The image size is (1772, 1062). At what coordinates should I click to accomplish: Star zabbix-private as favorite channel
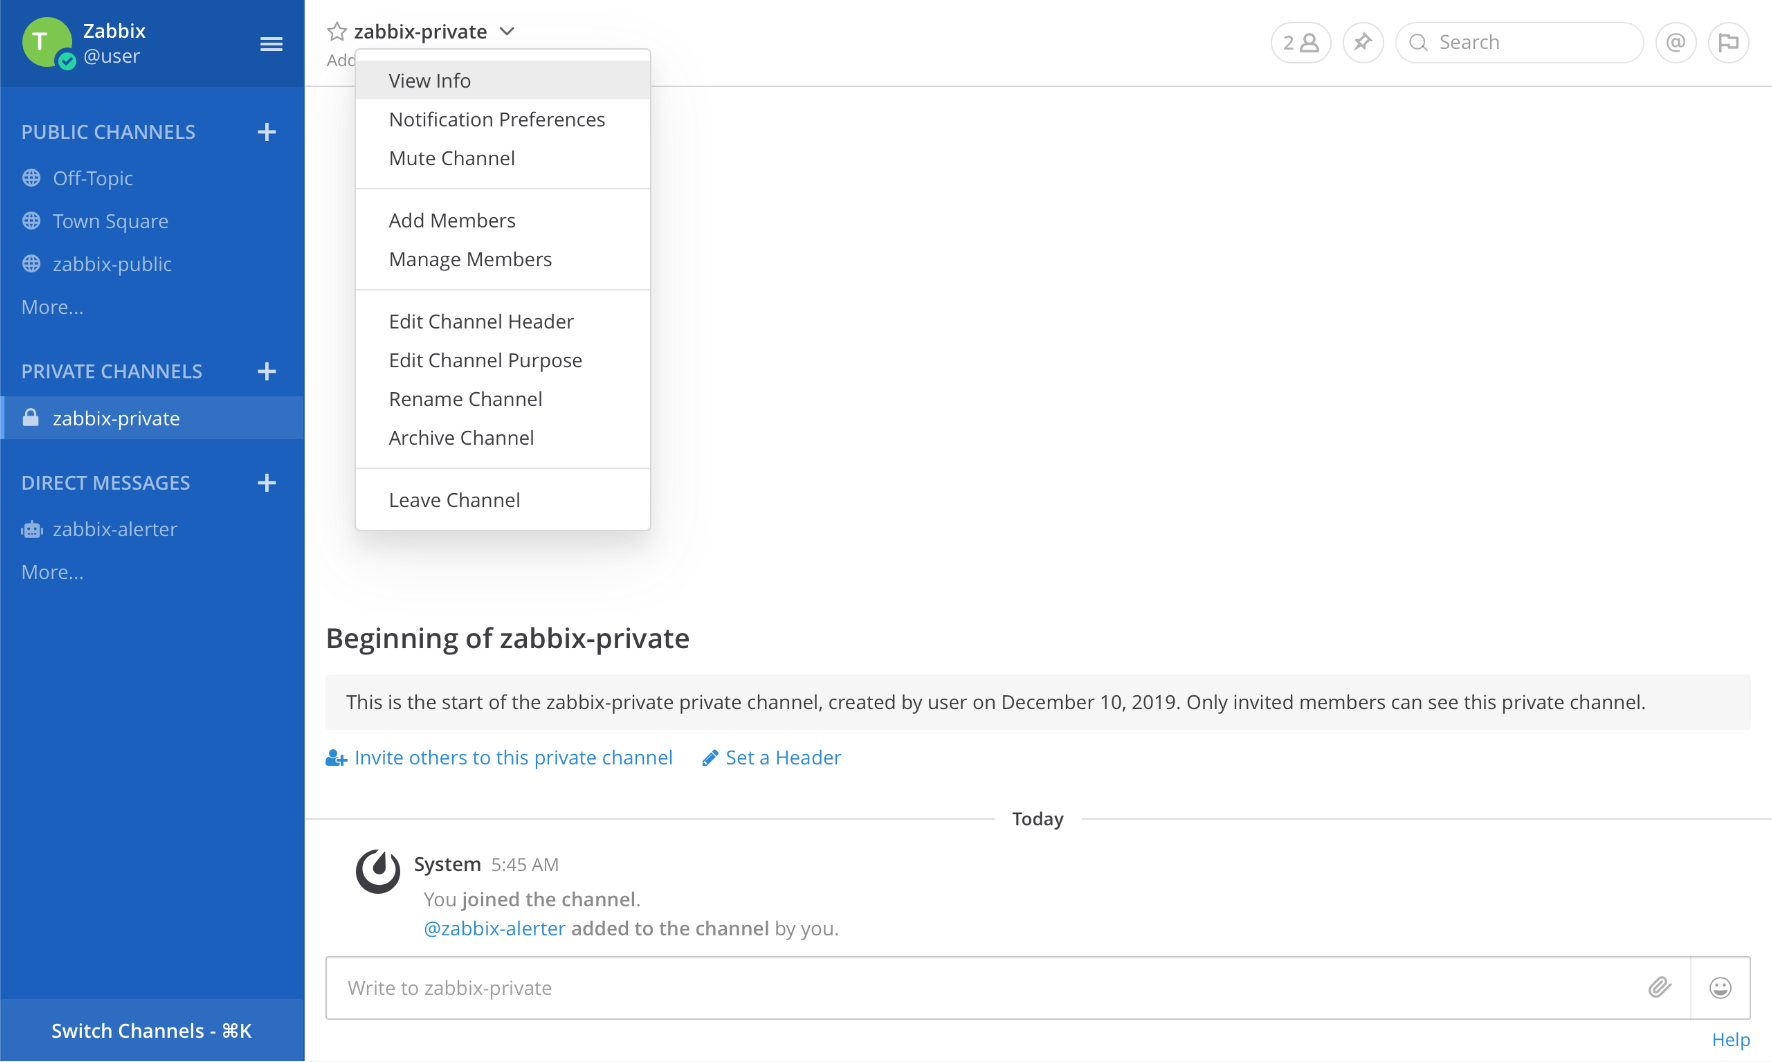337,32
